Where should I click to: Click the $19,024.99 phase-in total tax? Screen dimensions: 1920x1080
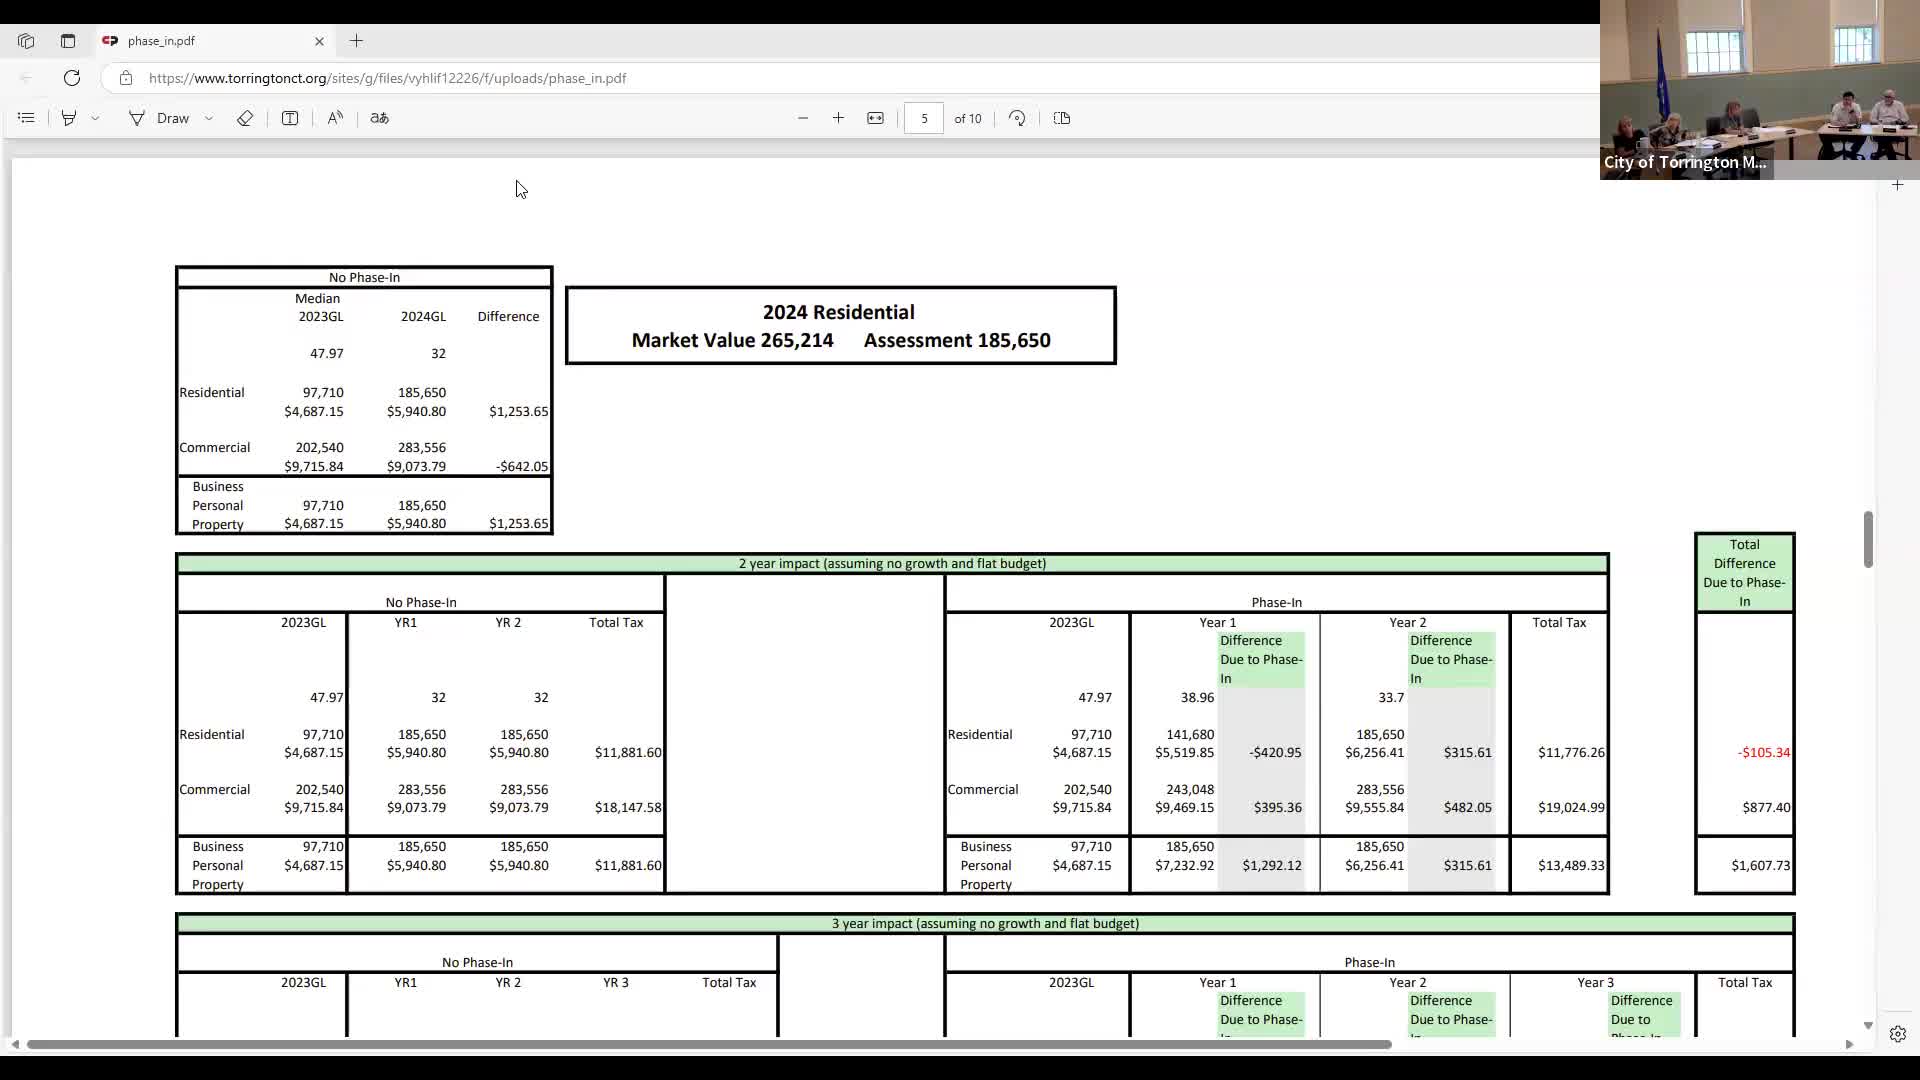[x=1571, y=807]
